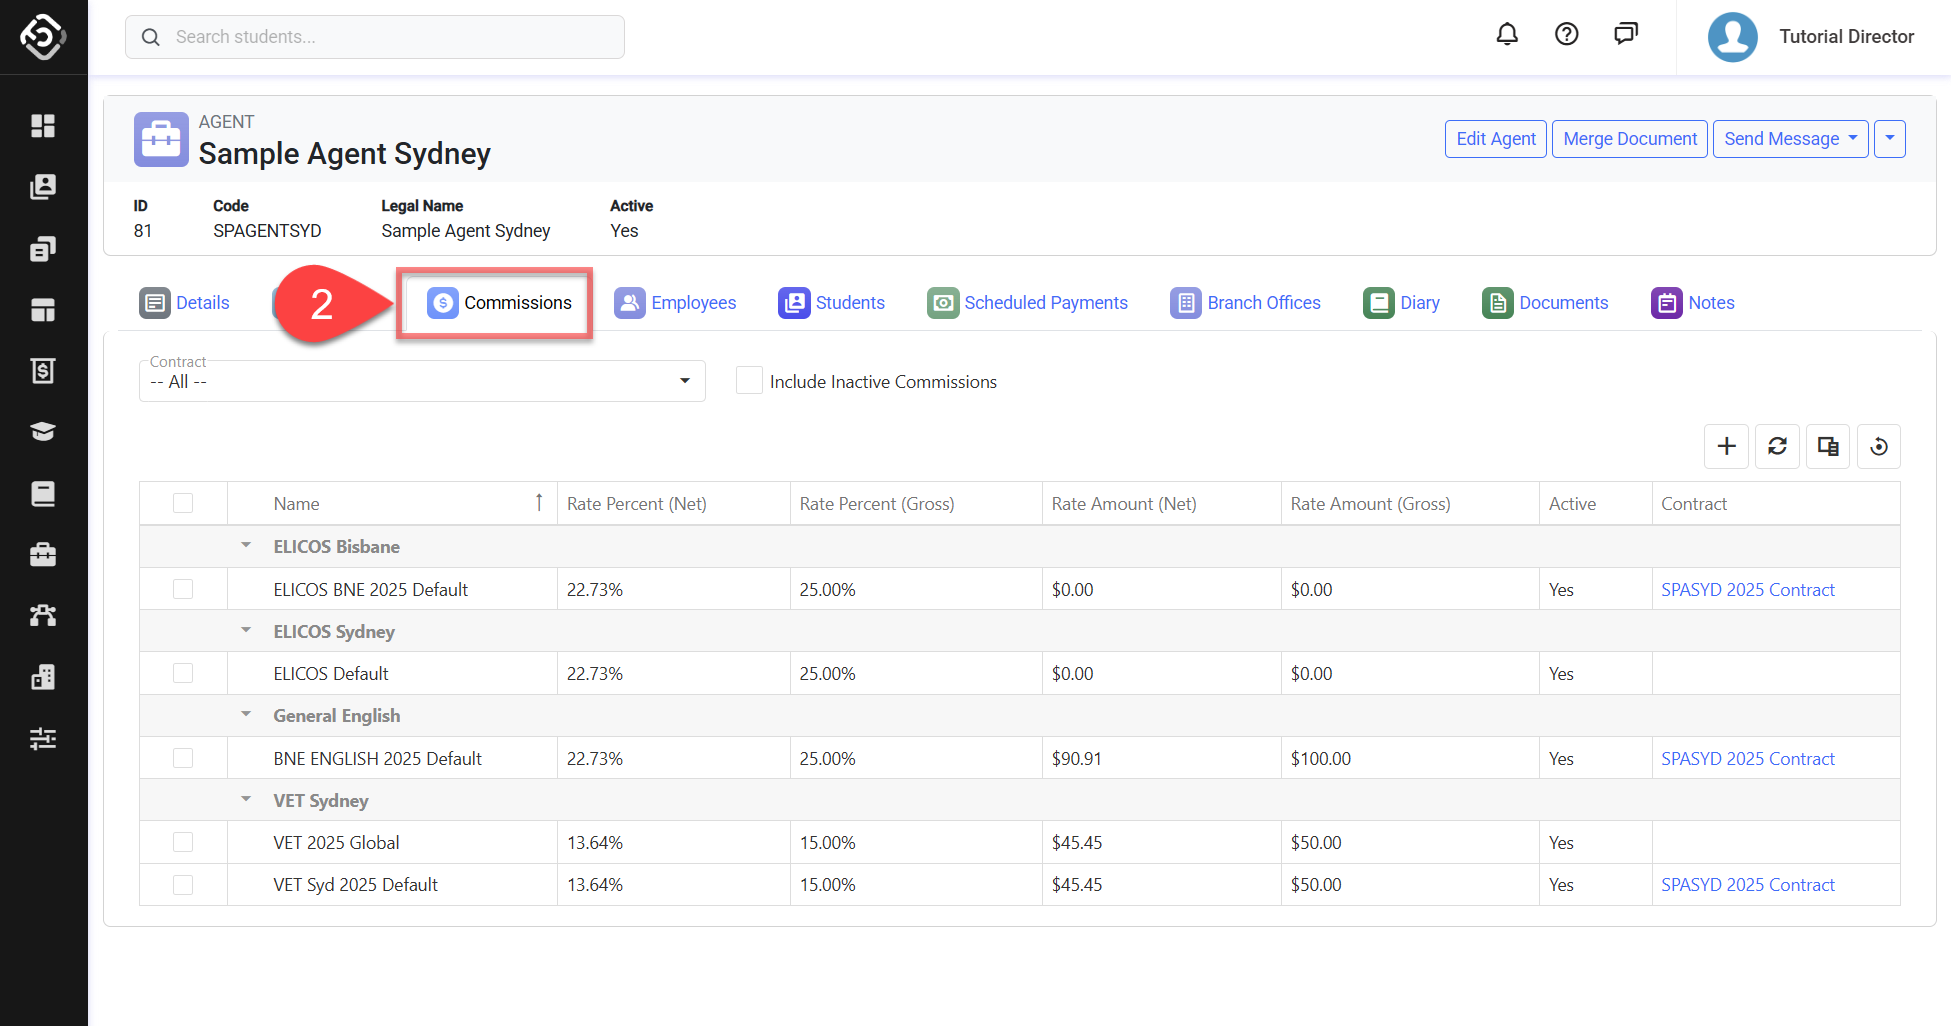
Task: Open the settings sliders sidebar icon
Action: point(43,738)
